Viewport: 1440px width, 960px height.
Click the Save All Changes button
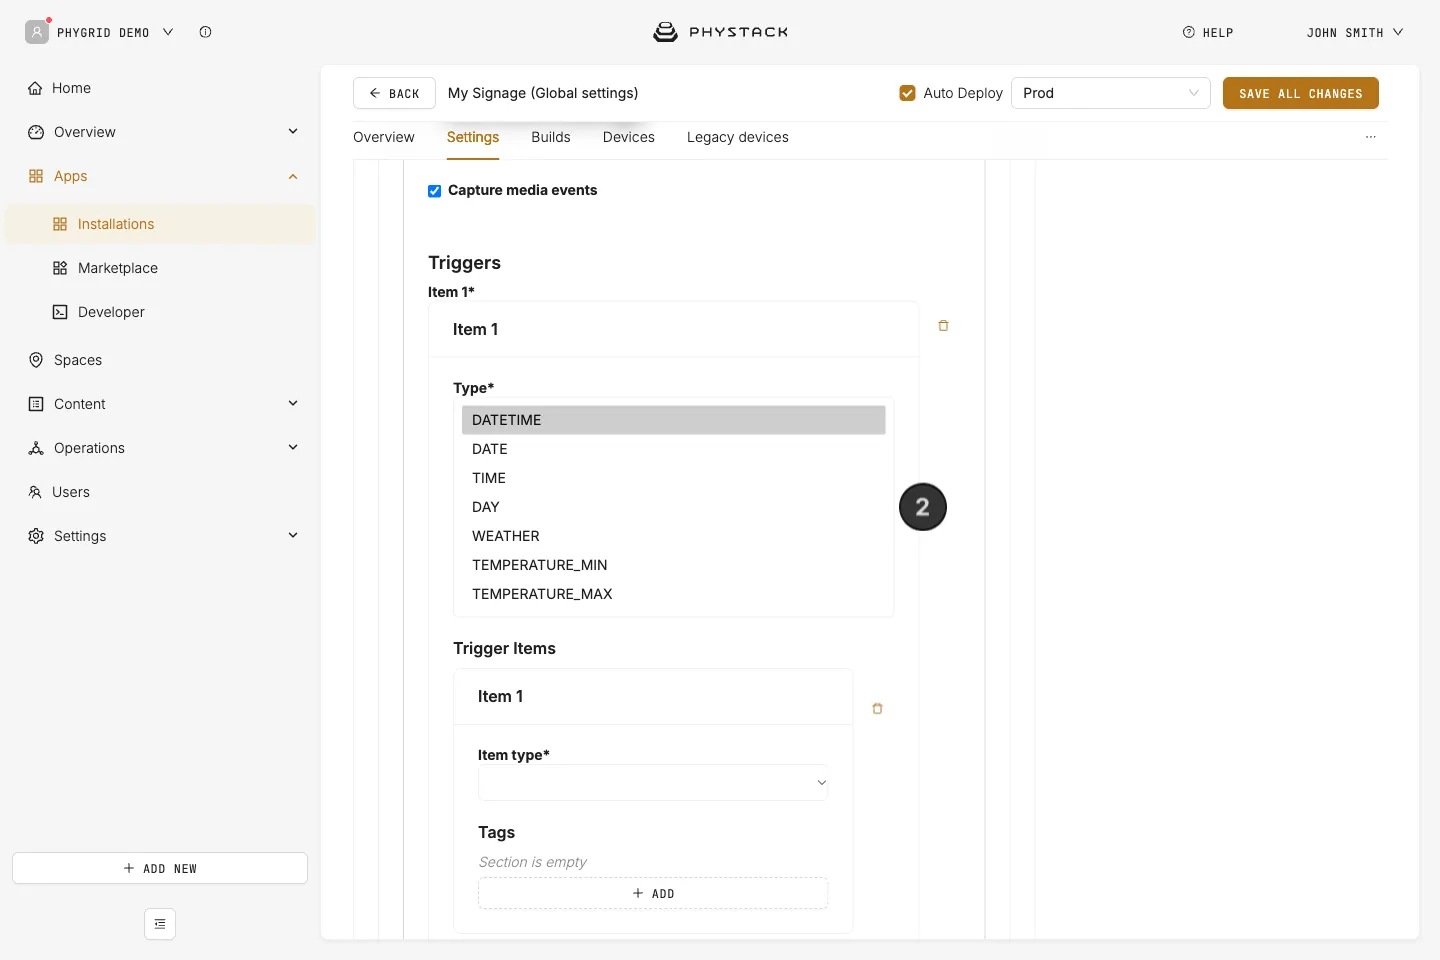[x=1301, y=93]
